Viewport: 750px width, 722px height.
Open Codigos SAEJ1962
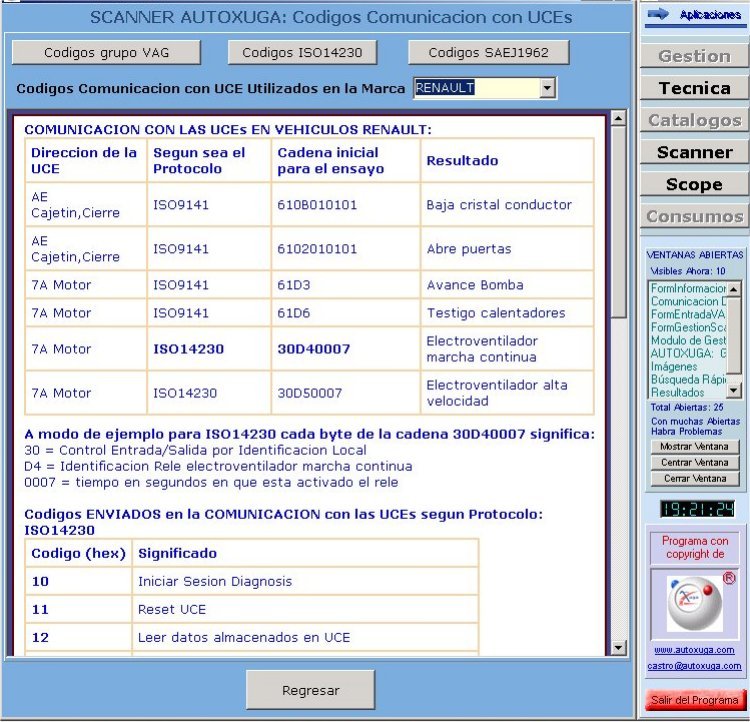[x=488, y=52]
